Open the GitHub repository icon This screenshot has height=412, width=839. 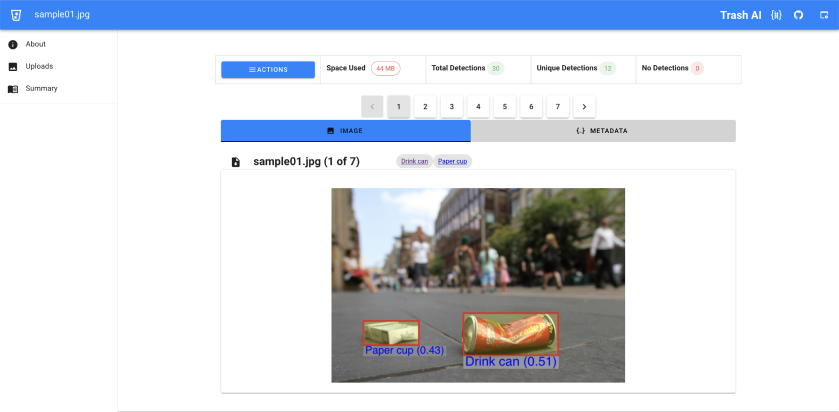(x=798, y=15)
